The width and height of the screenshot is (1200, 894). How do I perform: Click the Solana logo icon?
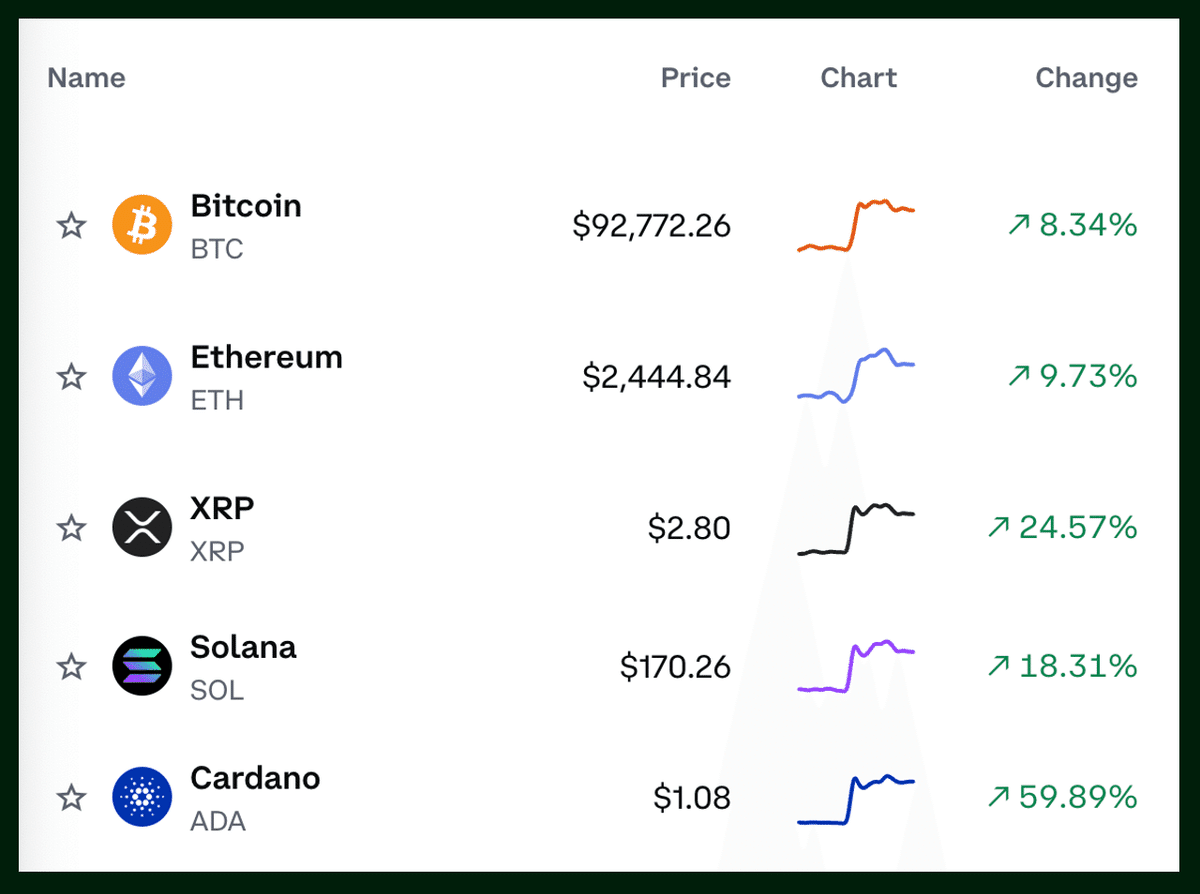pos(143,666)
